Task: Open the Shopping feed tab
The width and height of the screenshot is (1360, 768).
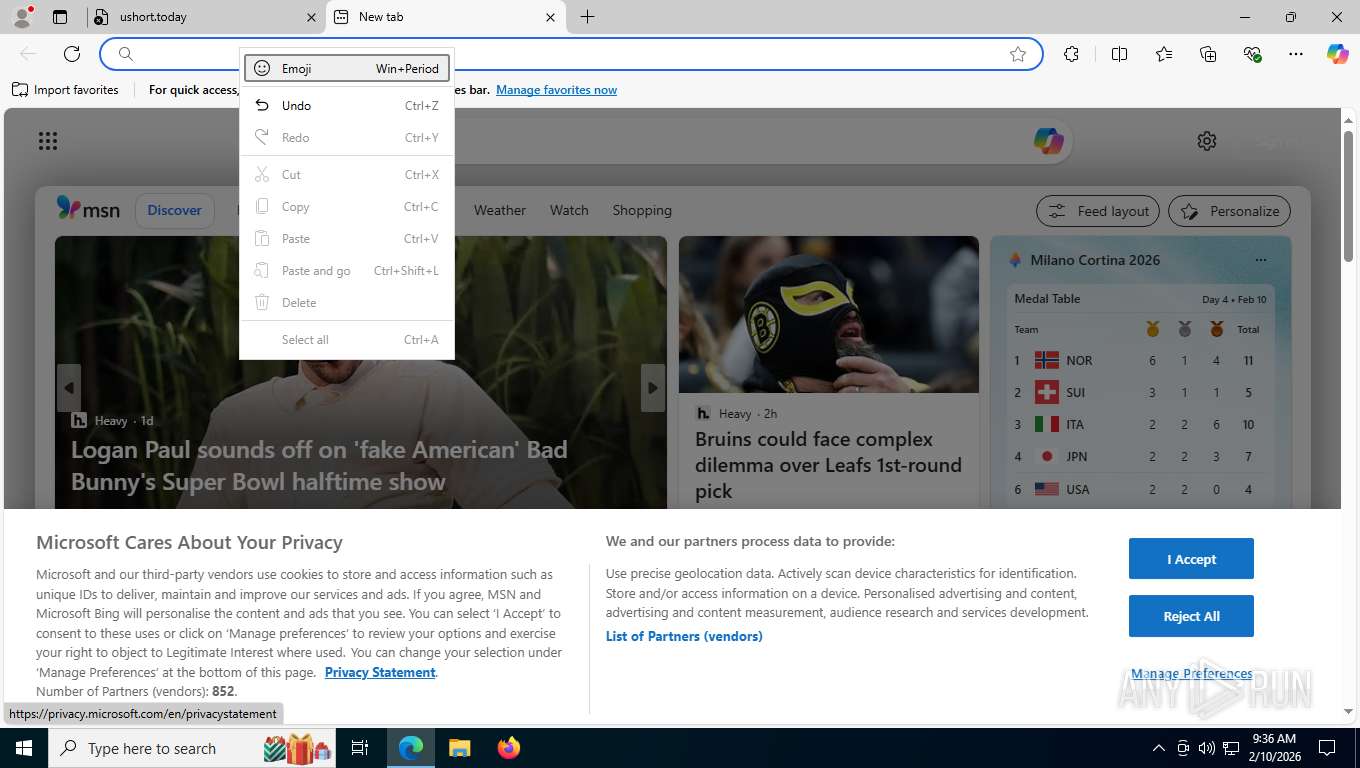Action: (642, 210)
